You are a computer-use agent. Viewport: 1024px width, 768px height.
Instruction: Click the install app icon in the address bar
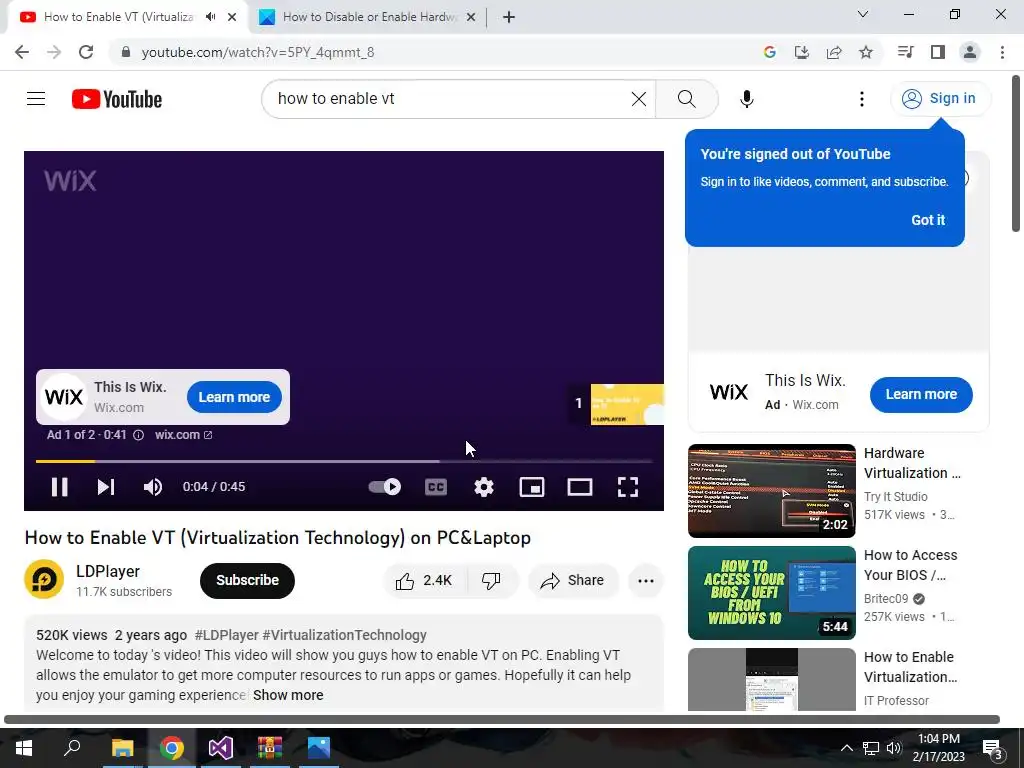pyautogui.click(x=801, y=52)
